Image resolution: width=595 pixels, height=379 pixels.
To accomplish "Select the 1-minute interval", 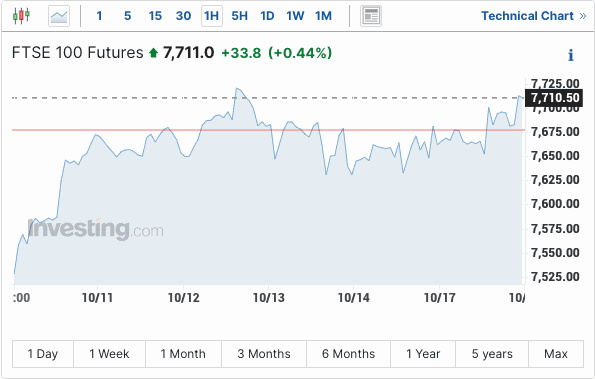I will tap(99, 16).
